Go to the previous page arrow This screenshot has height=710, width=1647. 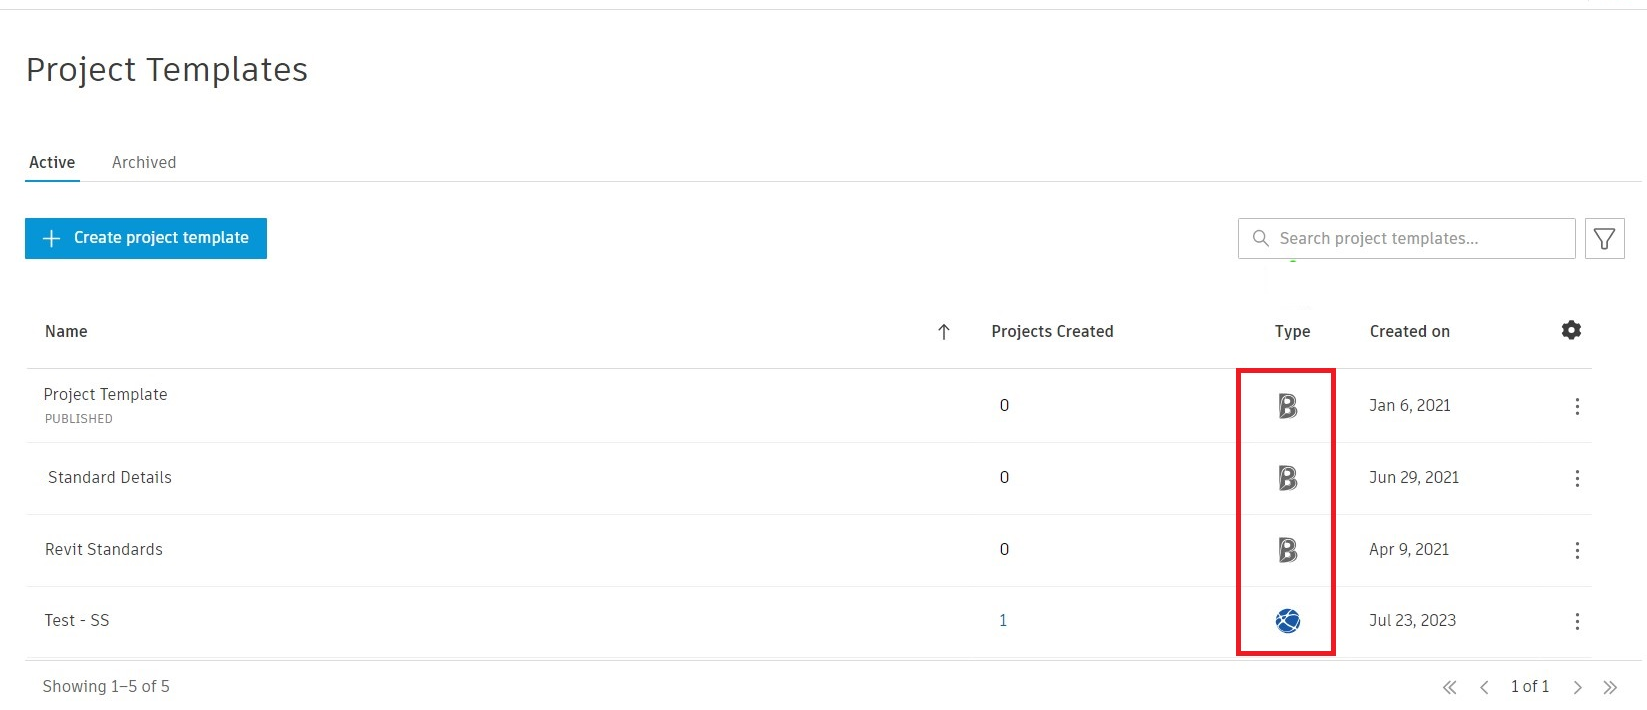coord(1484,687)
